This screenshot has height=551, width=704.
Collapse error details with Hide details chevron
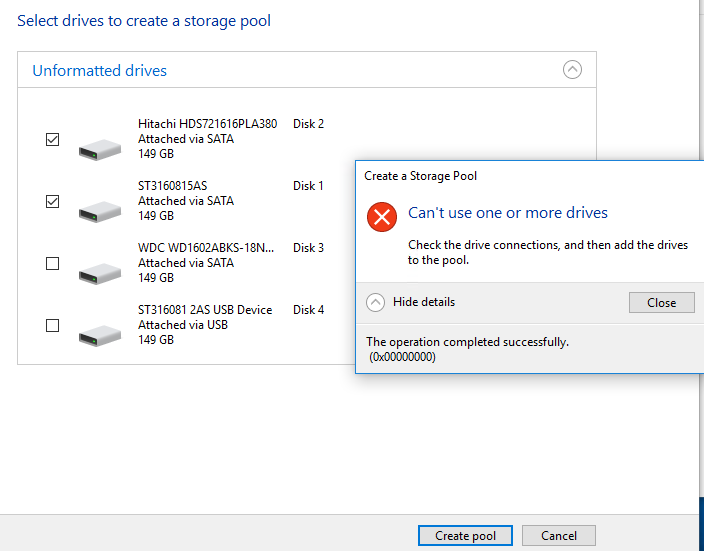(375, 302)
